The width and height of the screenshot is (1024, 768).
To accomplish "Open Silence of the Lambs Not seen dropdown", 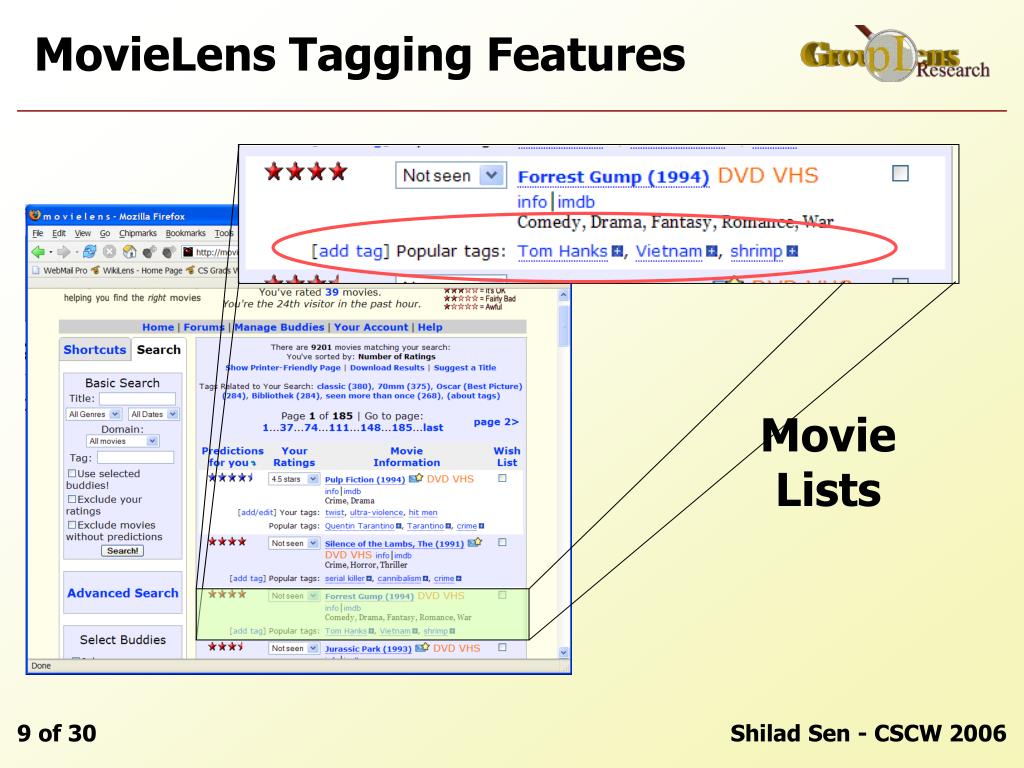I will (x=294, y=543).
